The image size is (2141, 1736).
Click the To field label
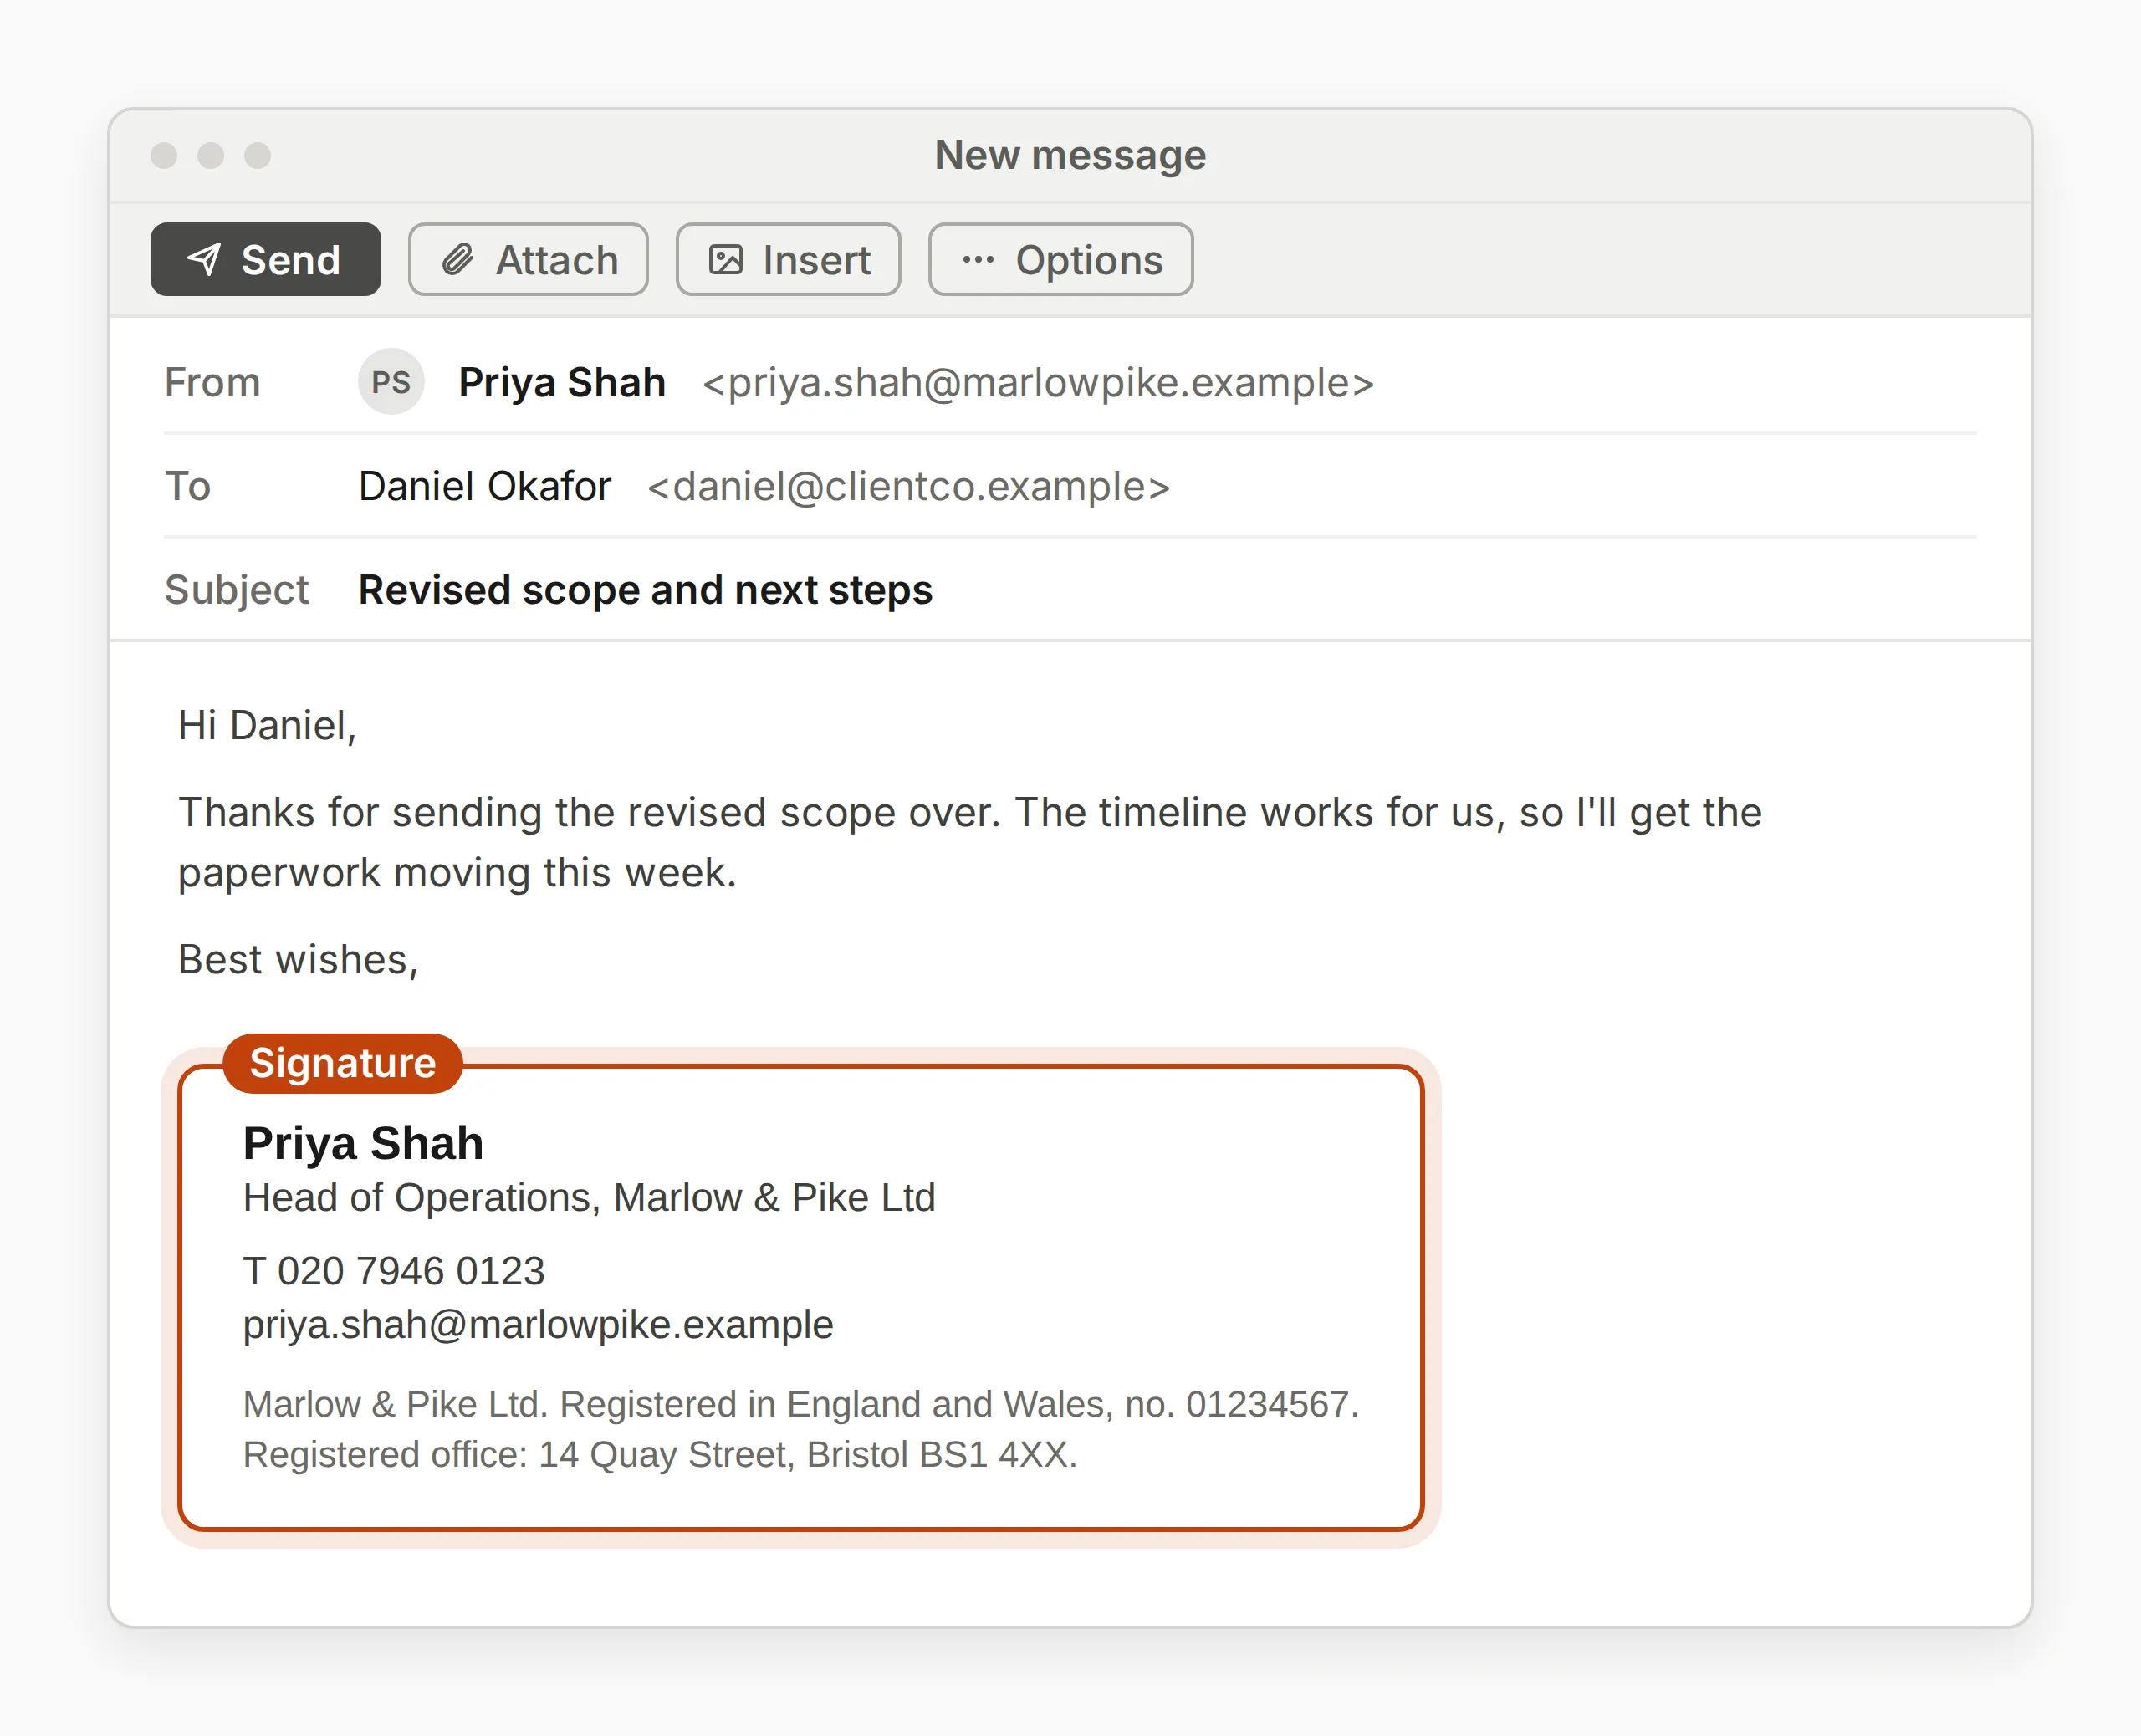[x=188, y=486]
